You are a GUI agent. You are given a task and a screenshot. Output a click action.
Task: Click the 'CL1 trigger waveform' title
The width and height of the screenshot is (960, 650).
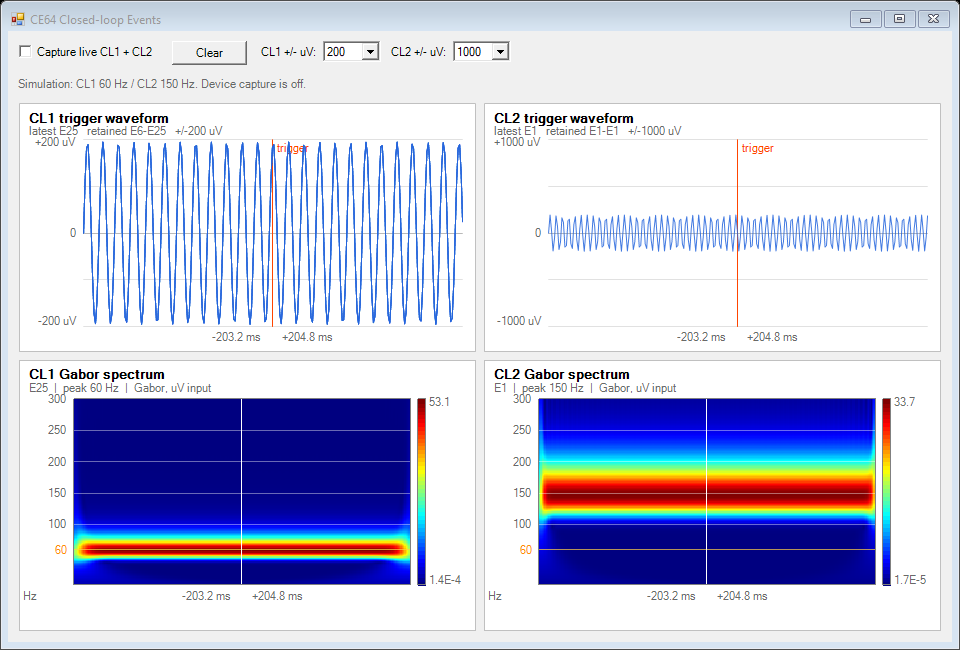coord(99,118)
